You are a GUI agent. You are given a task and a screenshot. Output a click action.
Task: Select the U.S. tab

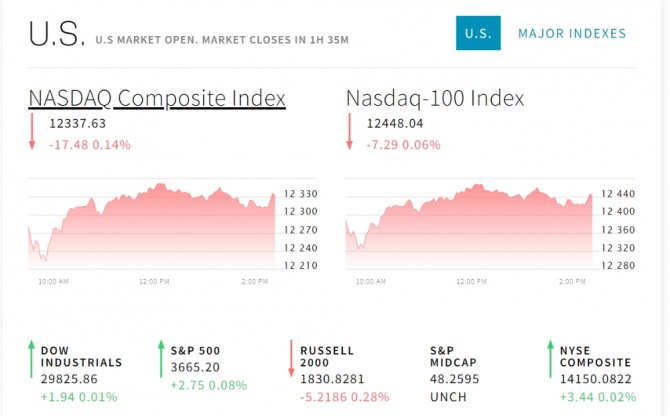point(478,34)
